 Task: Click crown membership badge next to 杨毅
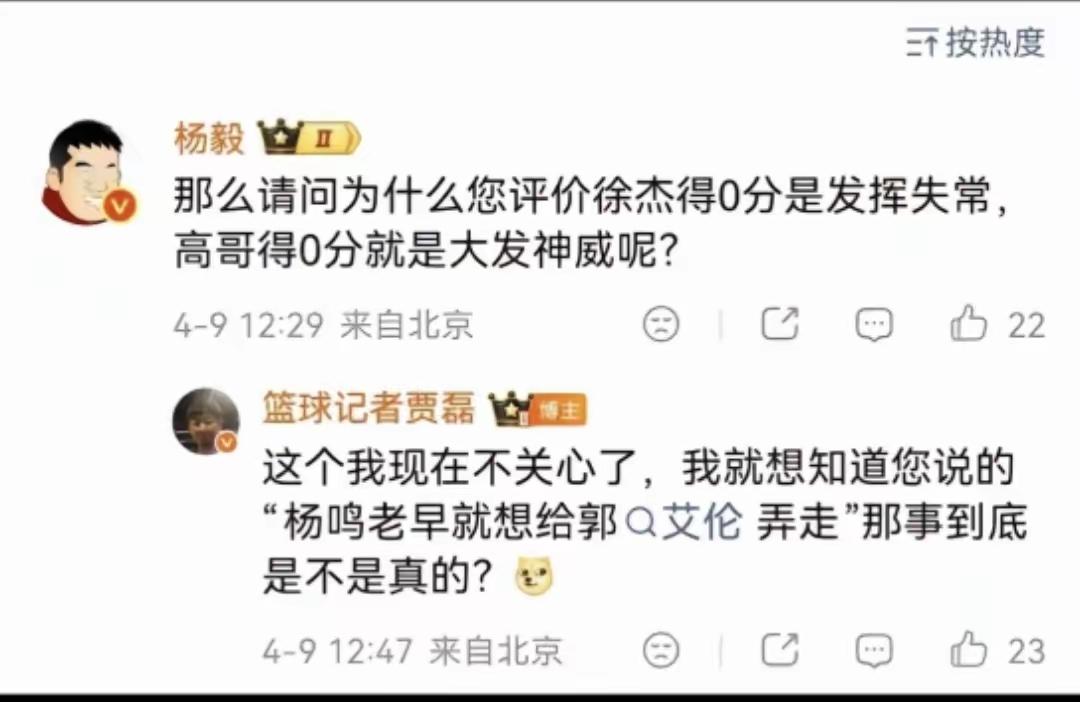[280, 137]
